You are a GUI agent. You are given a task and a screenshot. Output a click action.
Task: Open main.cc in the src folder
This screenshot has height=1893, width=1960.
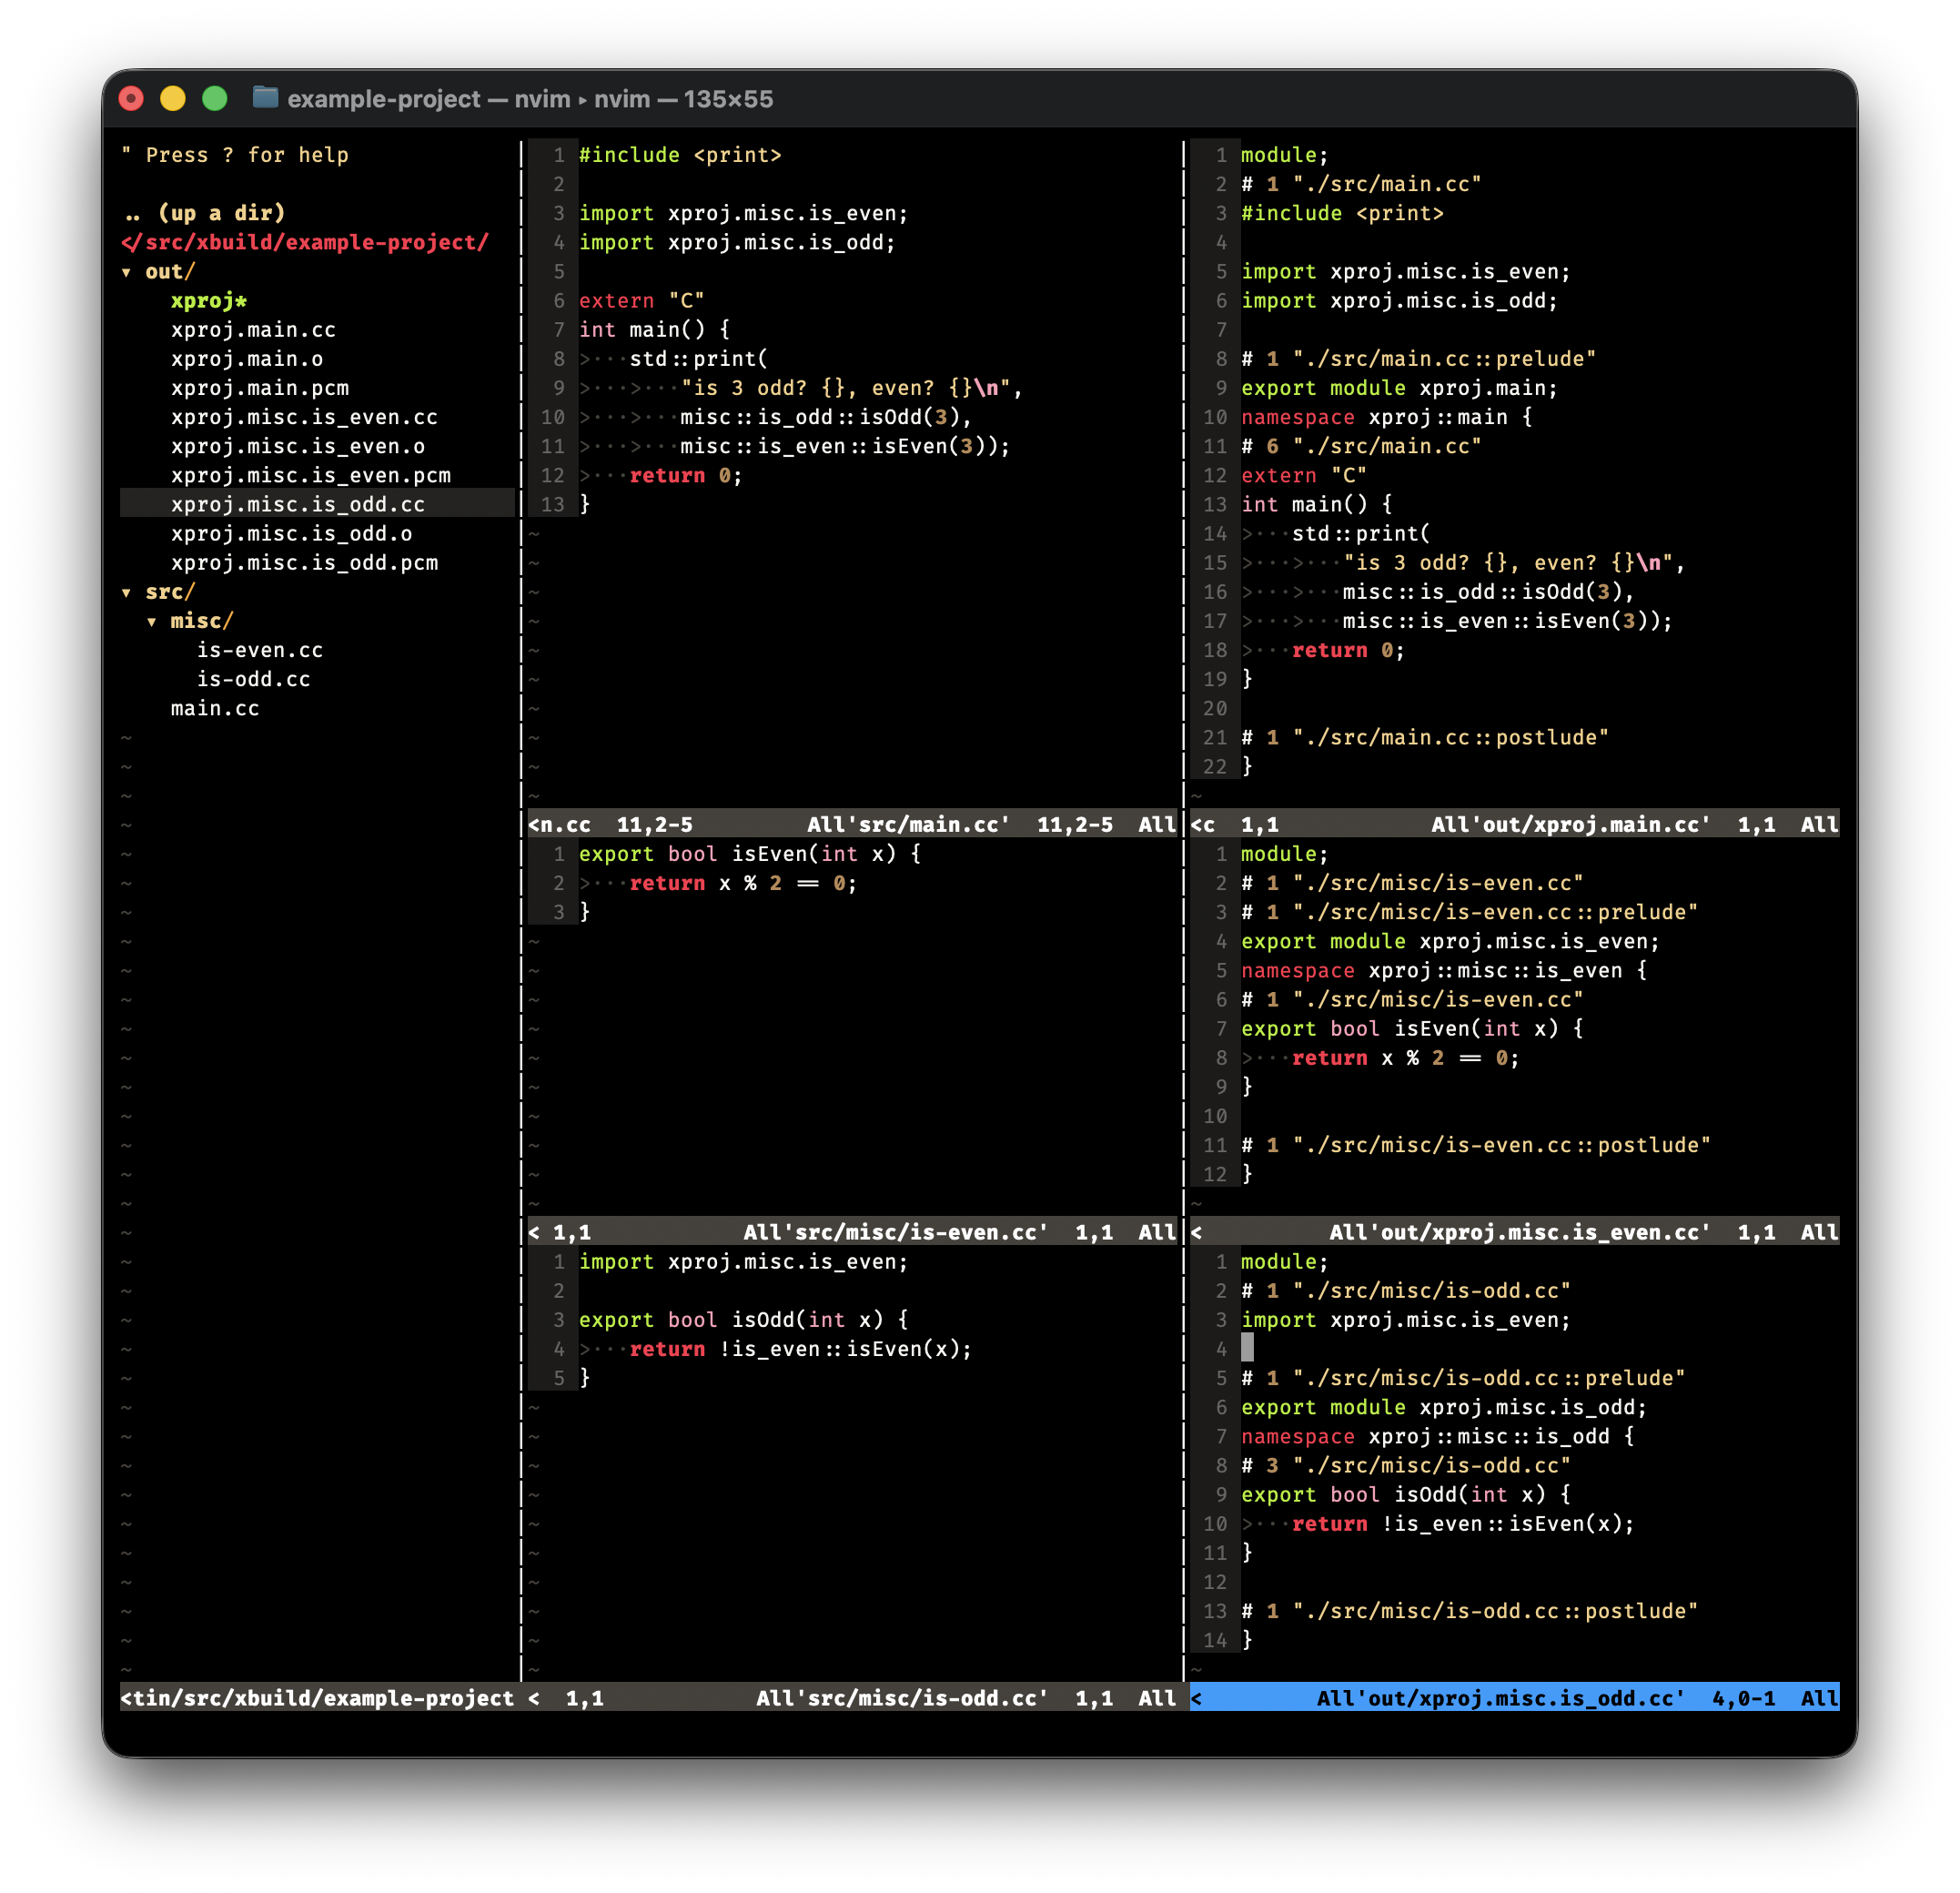tap(215, 708)
